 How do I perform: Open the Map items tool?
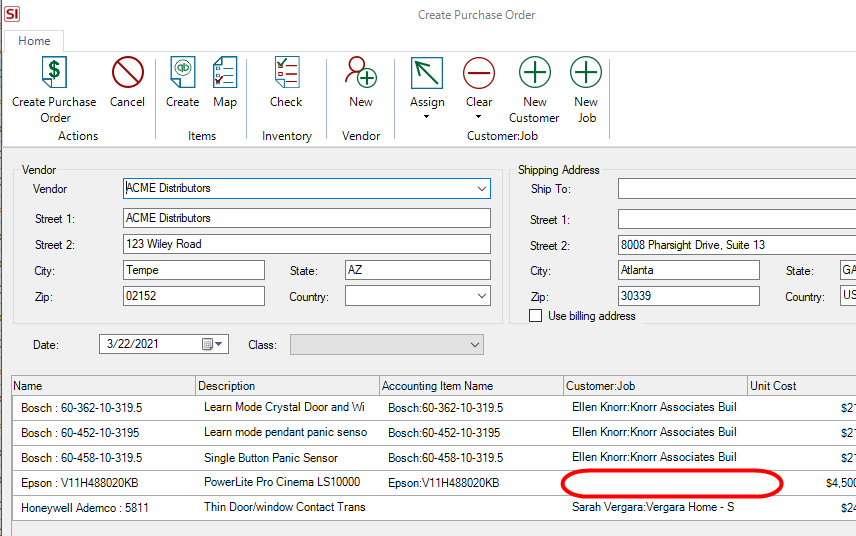(x=225, y=73)
